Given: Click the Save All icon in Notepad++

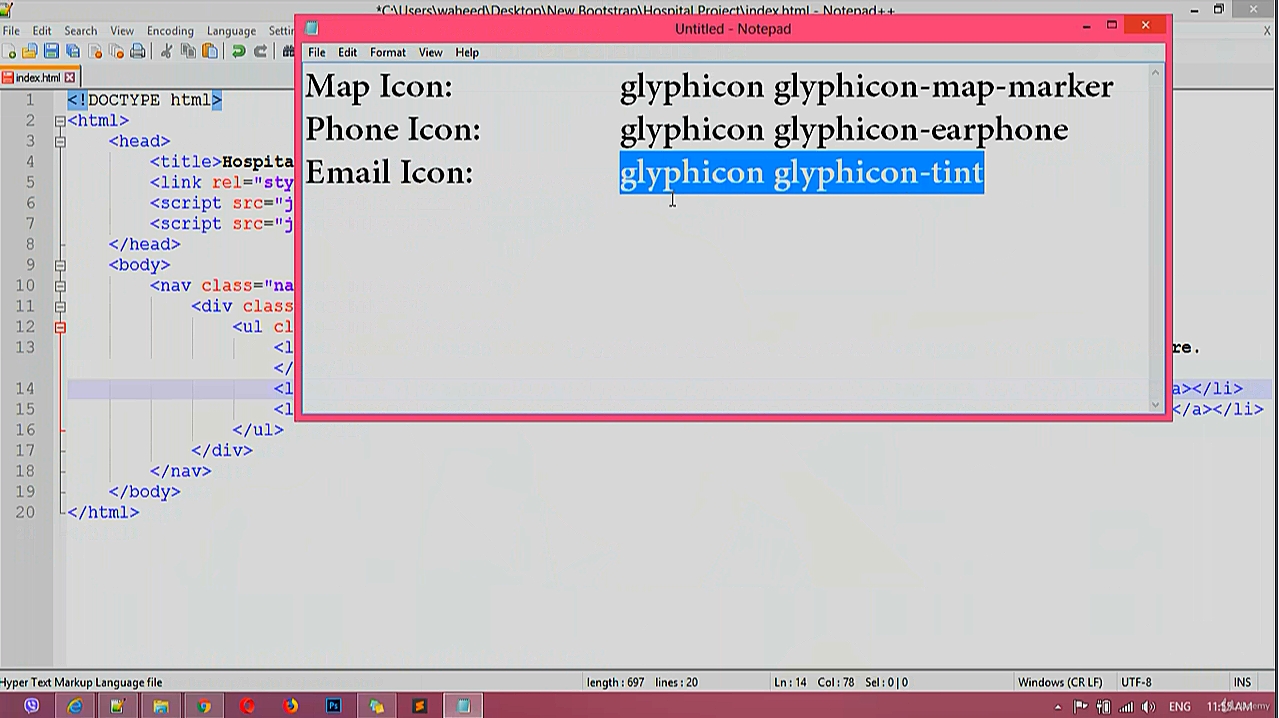Looking at the screenshot, I should (73, 52).
